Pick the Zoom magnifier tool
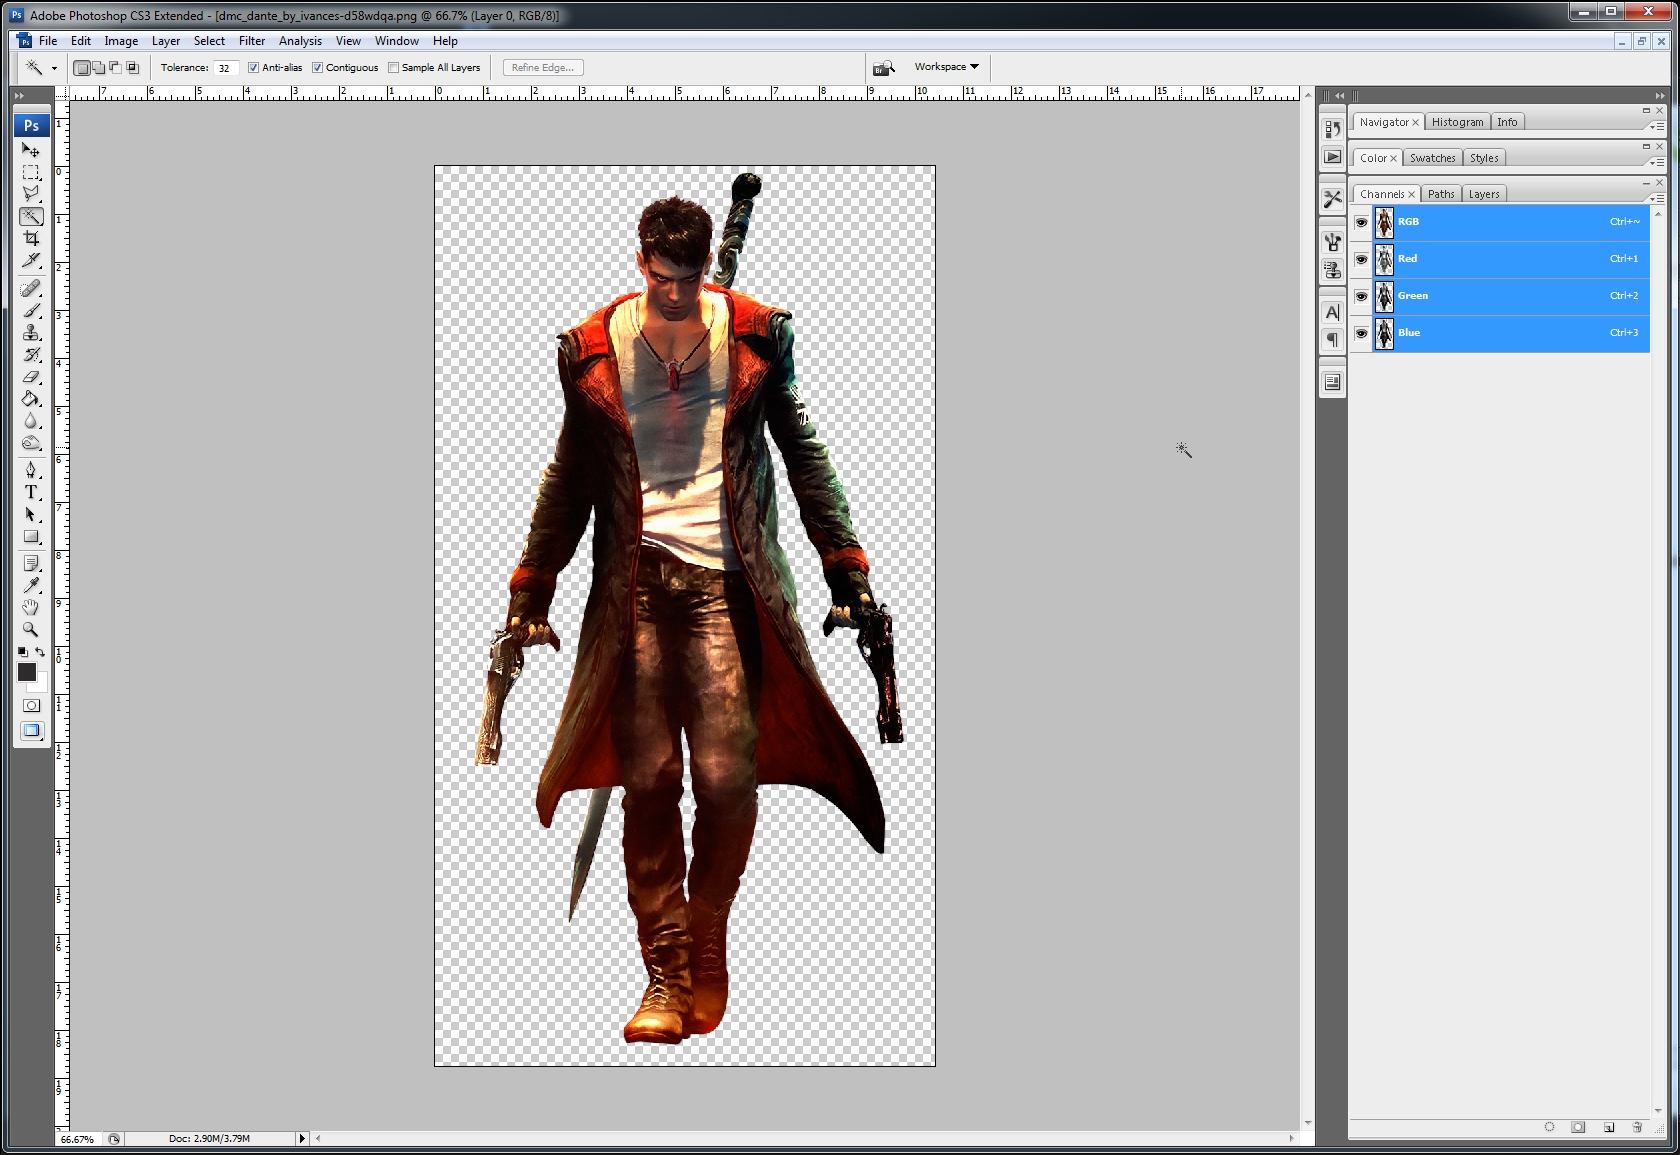 [31, 629]
